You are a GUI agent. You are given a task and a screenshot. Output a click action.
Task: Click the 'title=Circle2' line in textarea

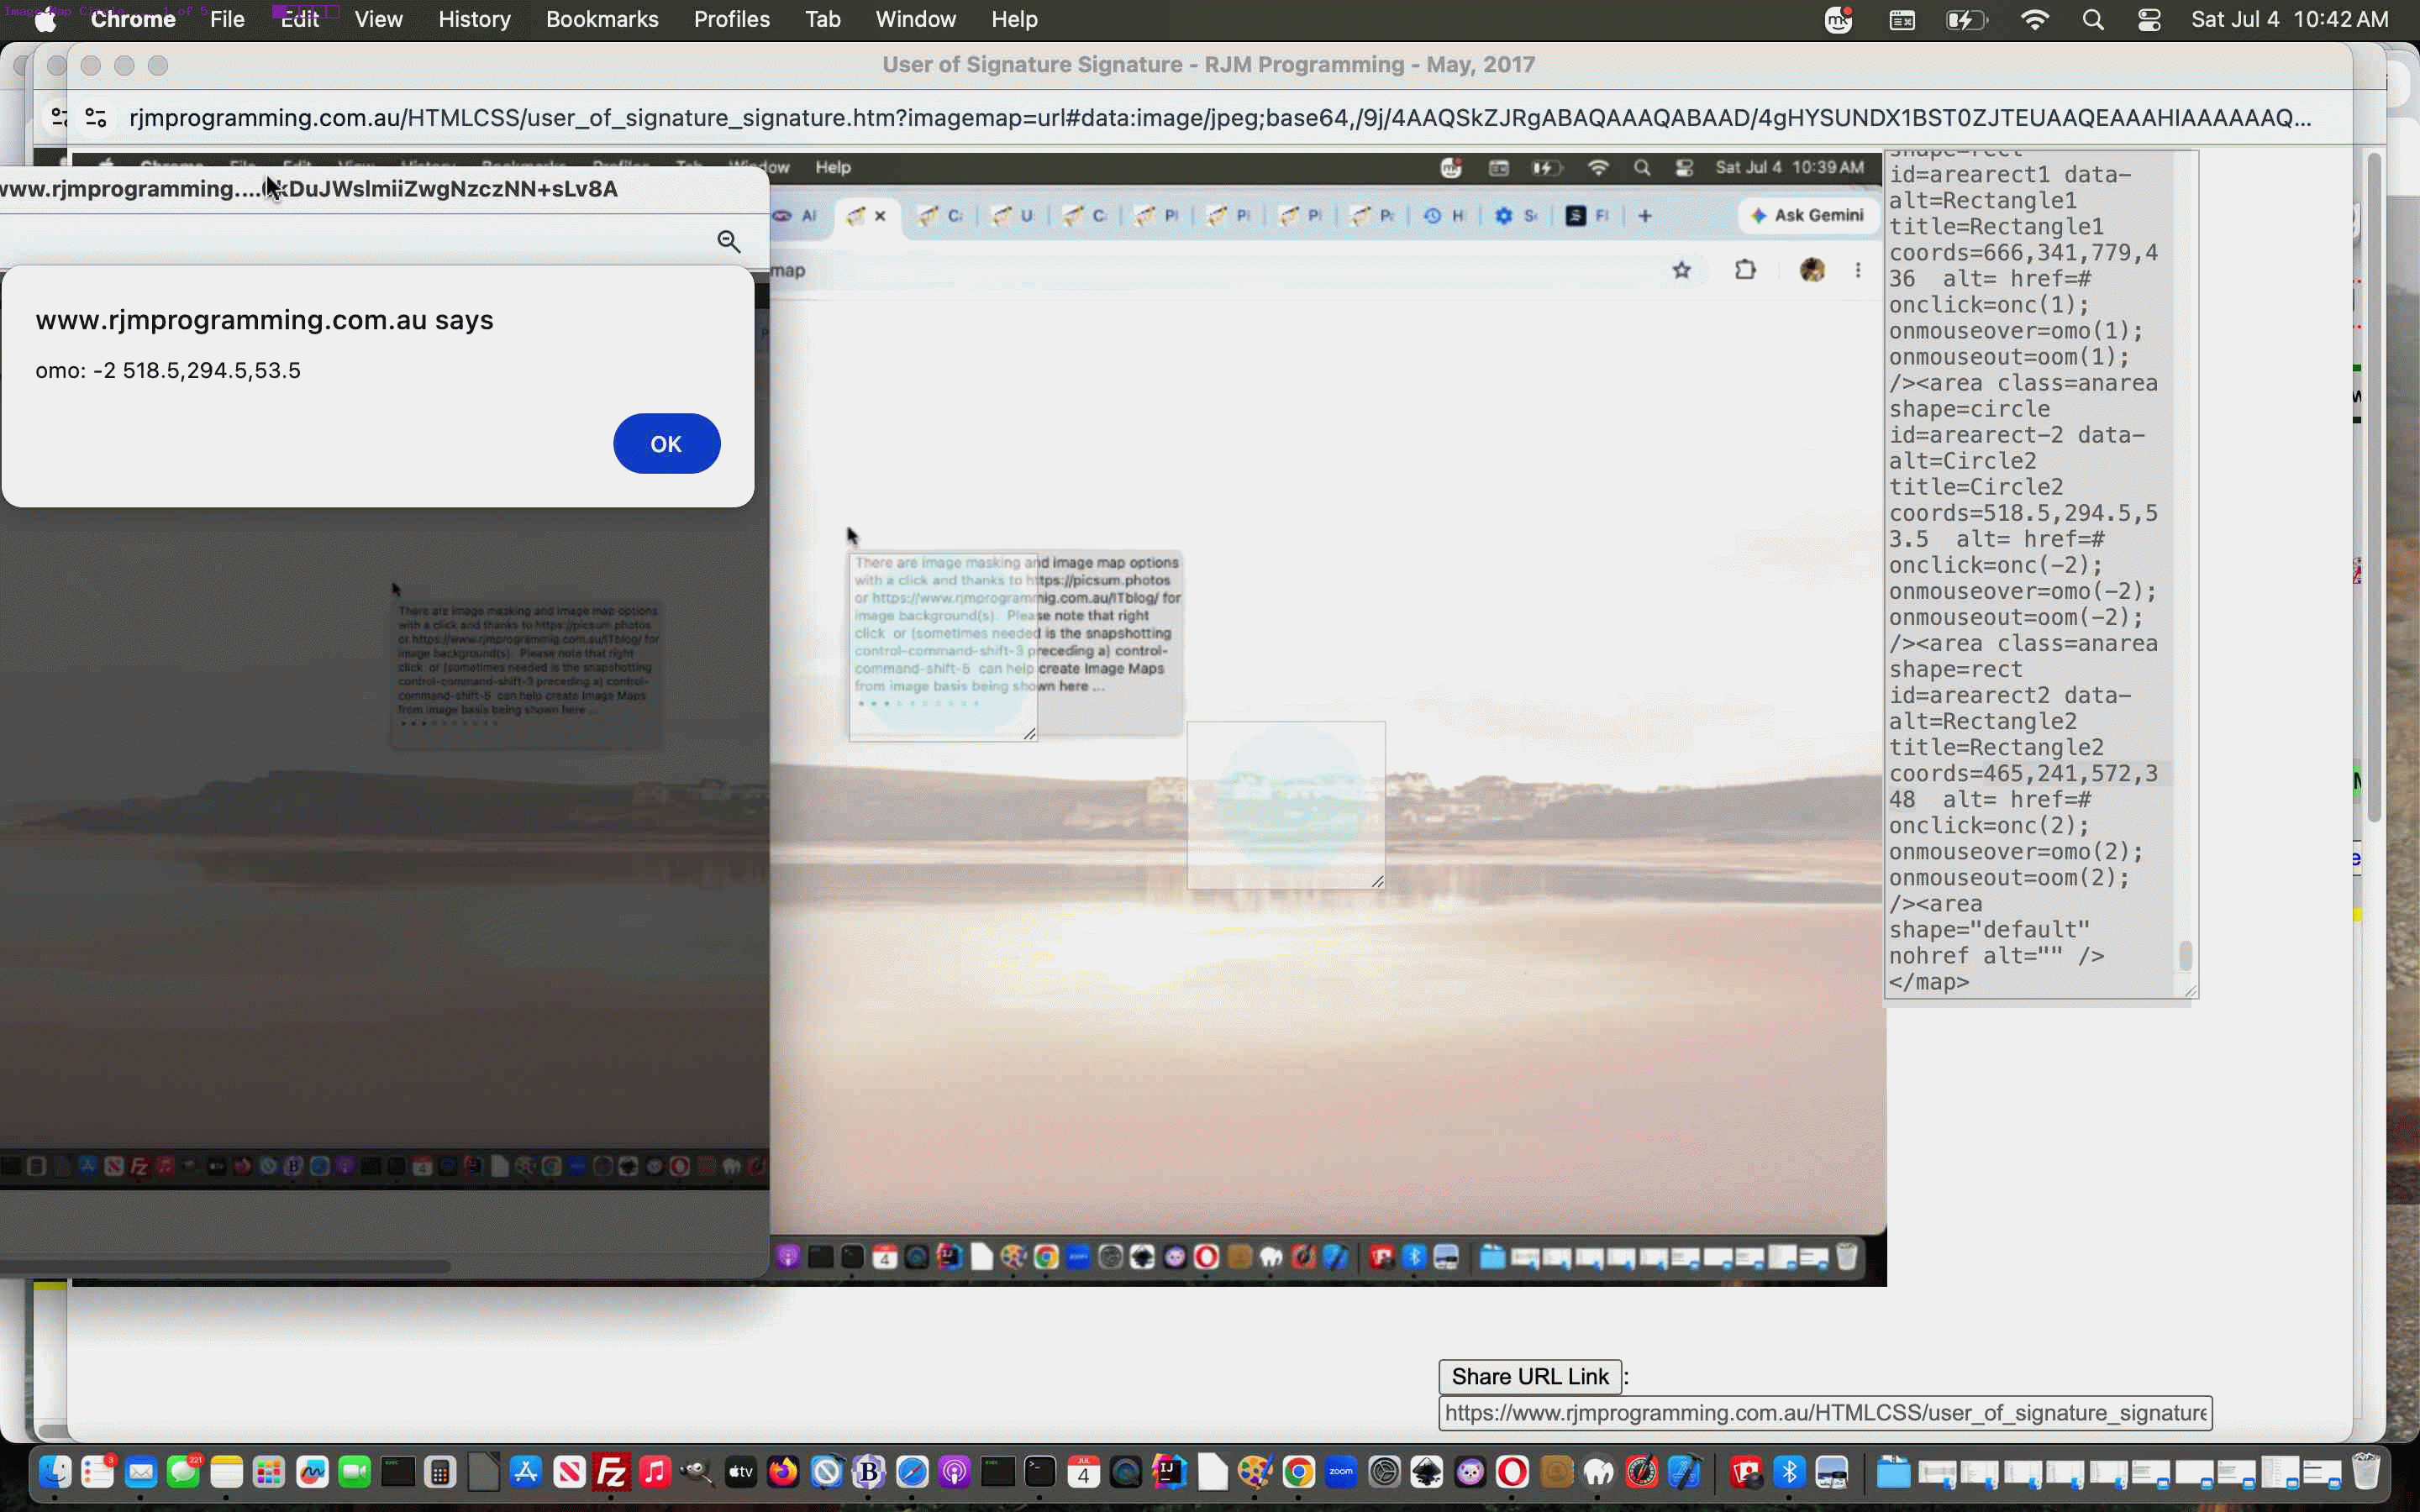coord(1976,487)
